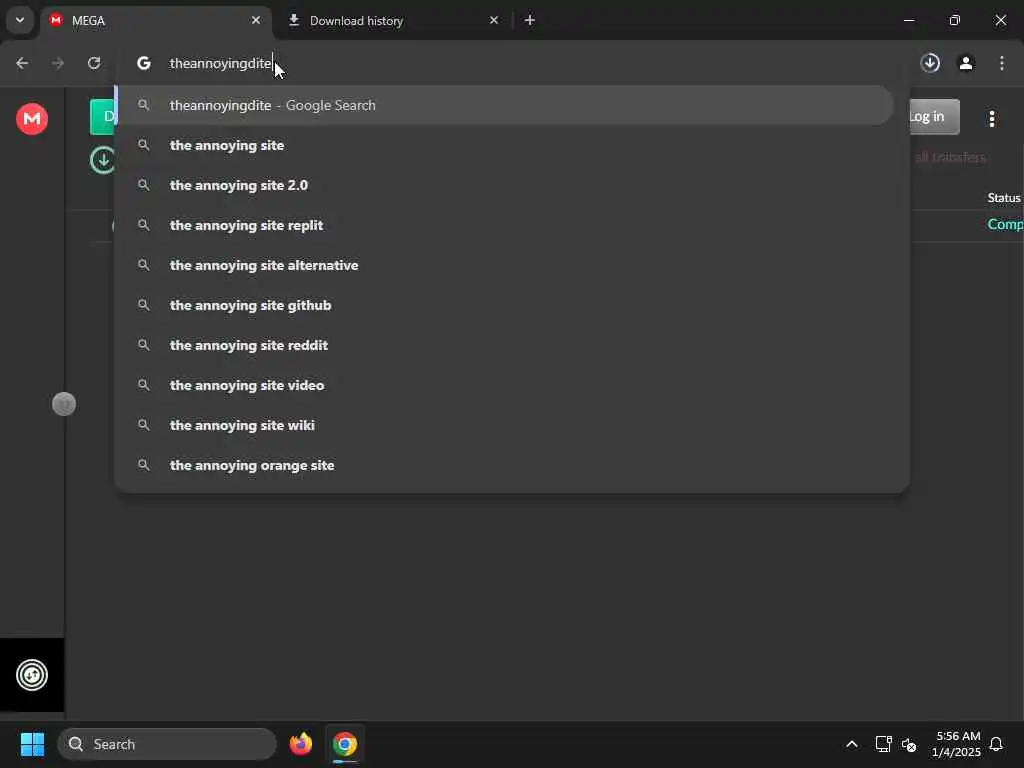Click the search icon beside 'the annoying orange site'
This screenshot has width=1024, height=768.
pyautogui.click(x=144, y=465)
